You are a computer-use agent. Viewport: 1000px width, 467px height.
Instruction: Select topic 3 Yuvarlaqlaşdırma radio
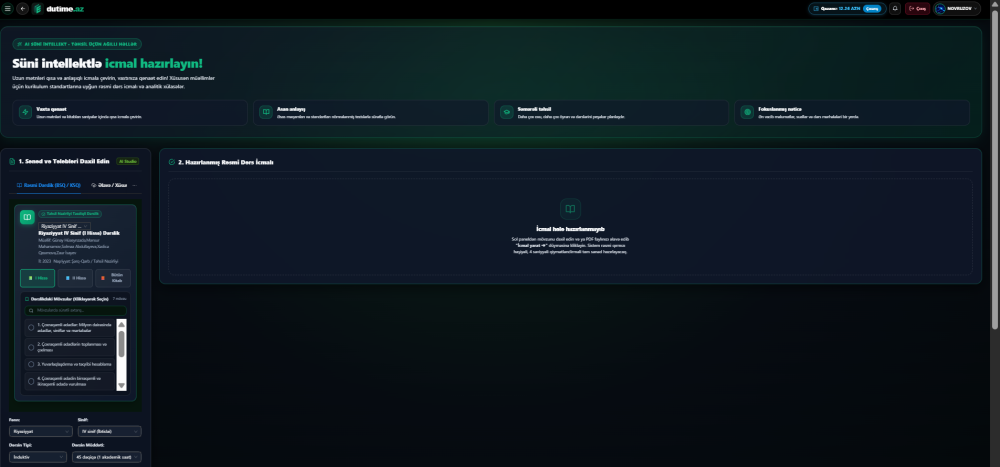coord(31,364)
